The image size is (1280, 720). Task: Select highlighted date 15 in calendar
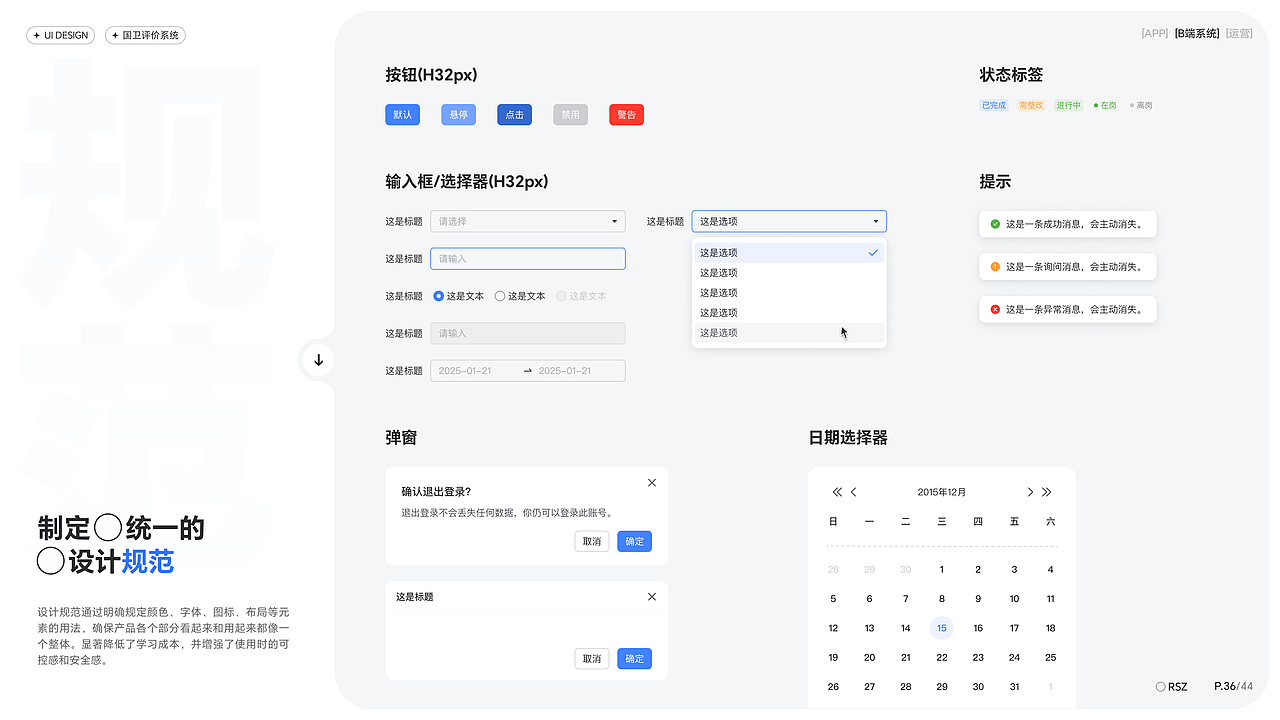click(942, 628)
